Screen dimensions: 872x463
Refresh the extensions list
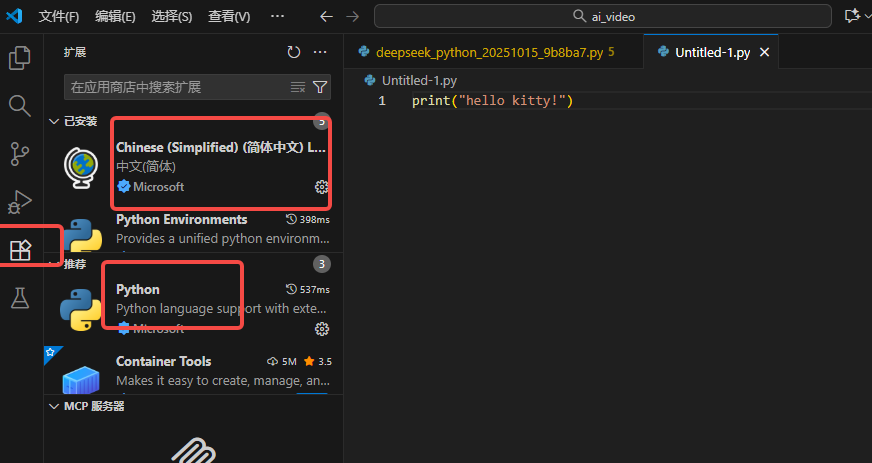294,52
